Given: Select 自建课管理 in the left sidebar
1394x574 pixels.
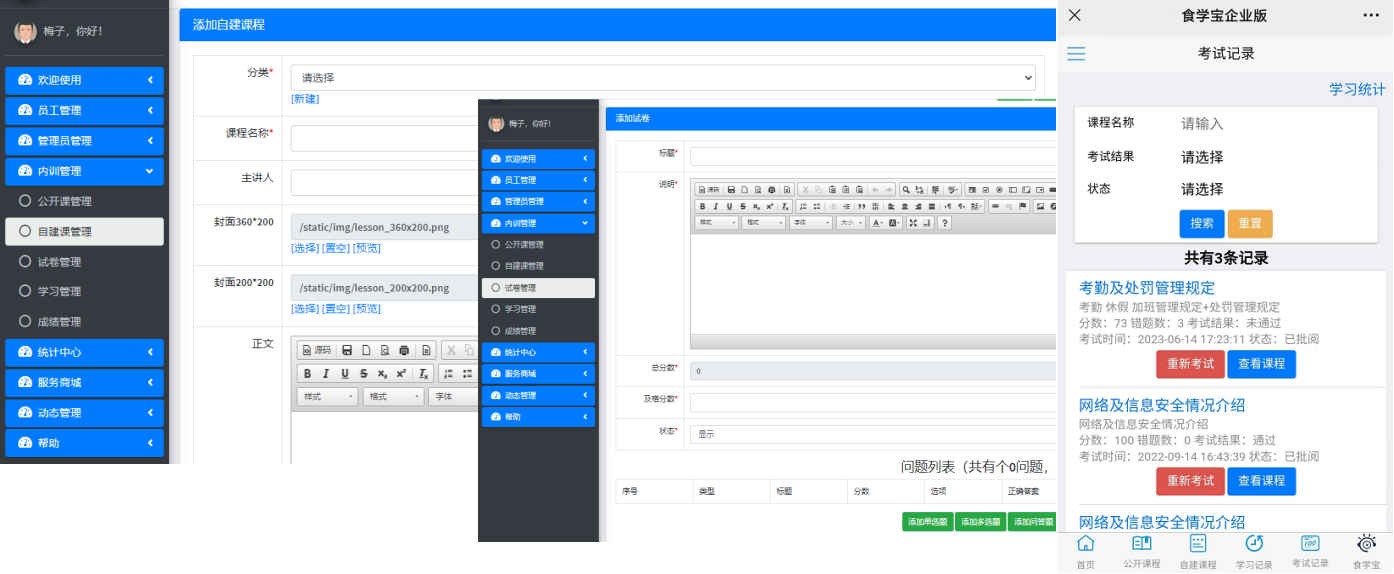Looking at the screenshot, I should tap(84, 231).
